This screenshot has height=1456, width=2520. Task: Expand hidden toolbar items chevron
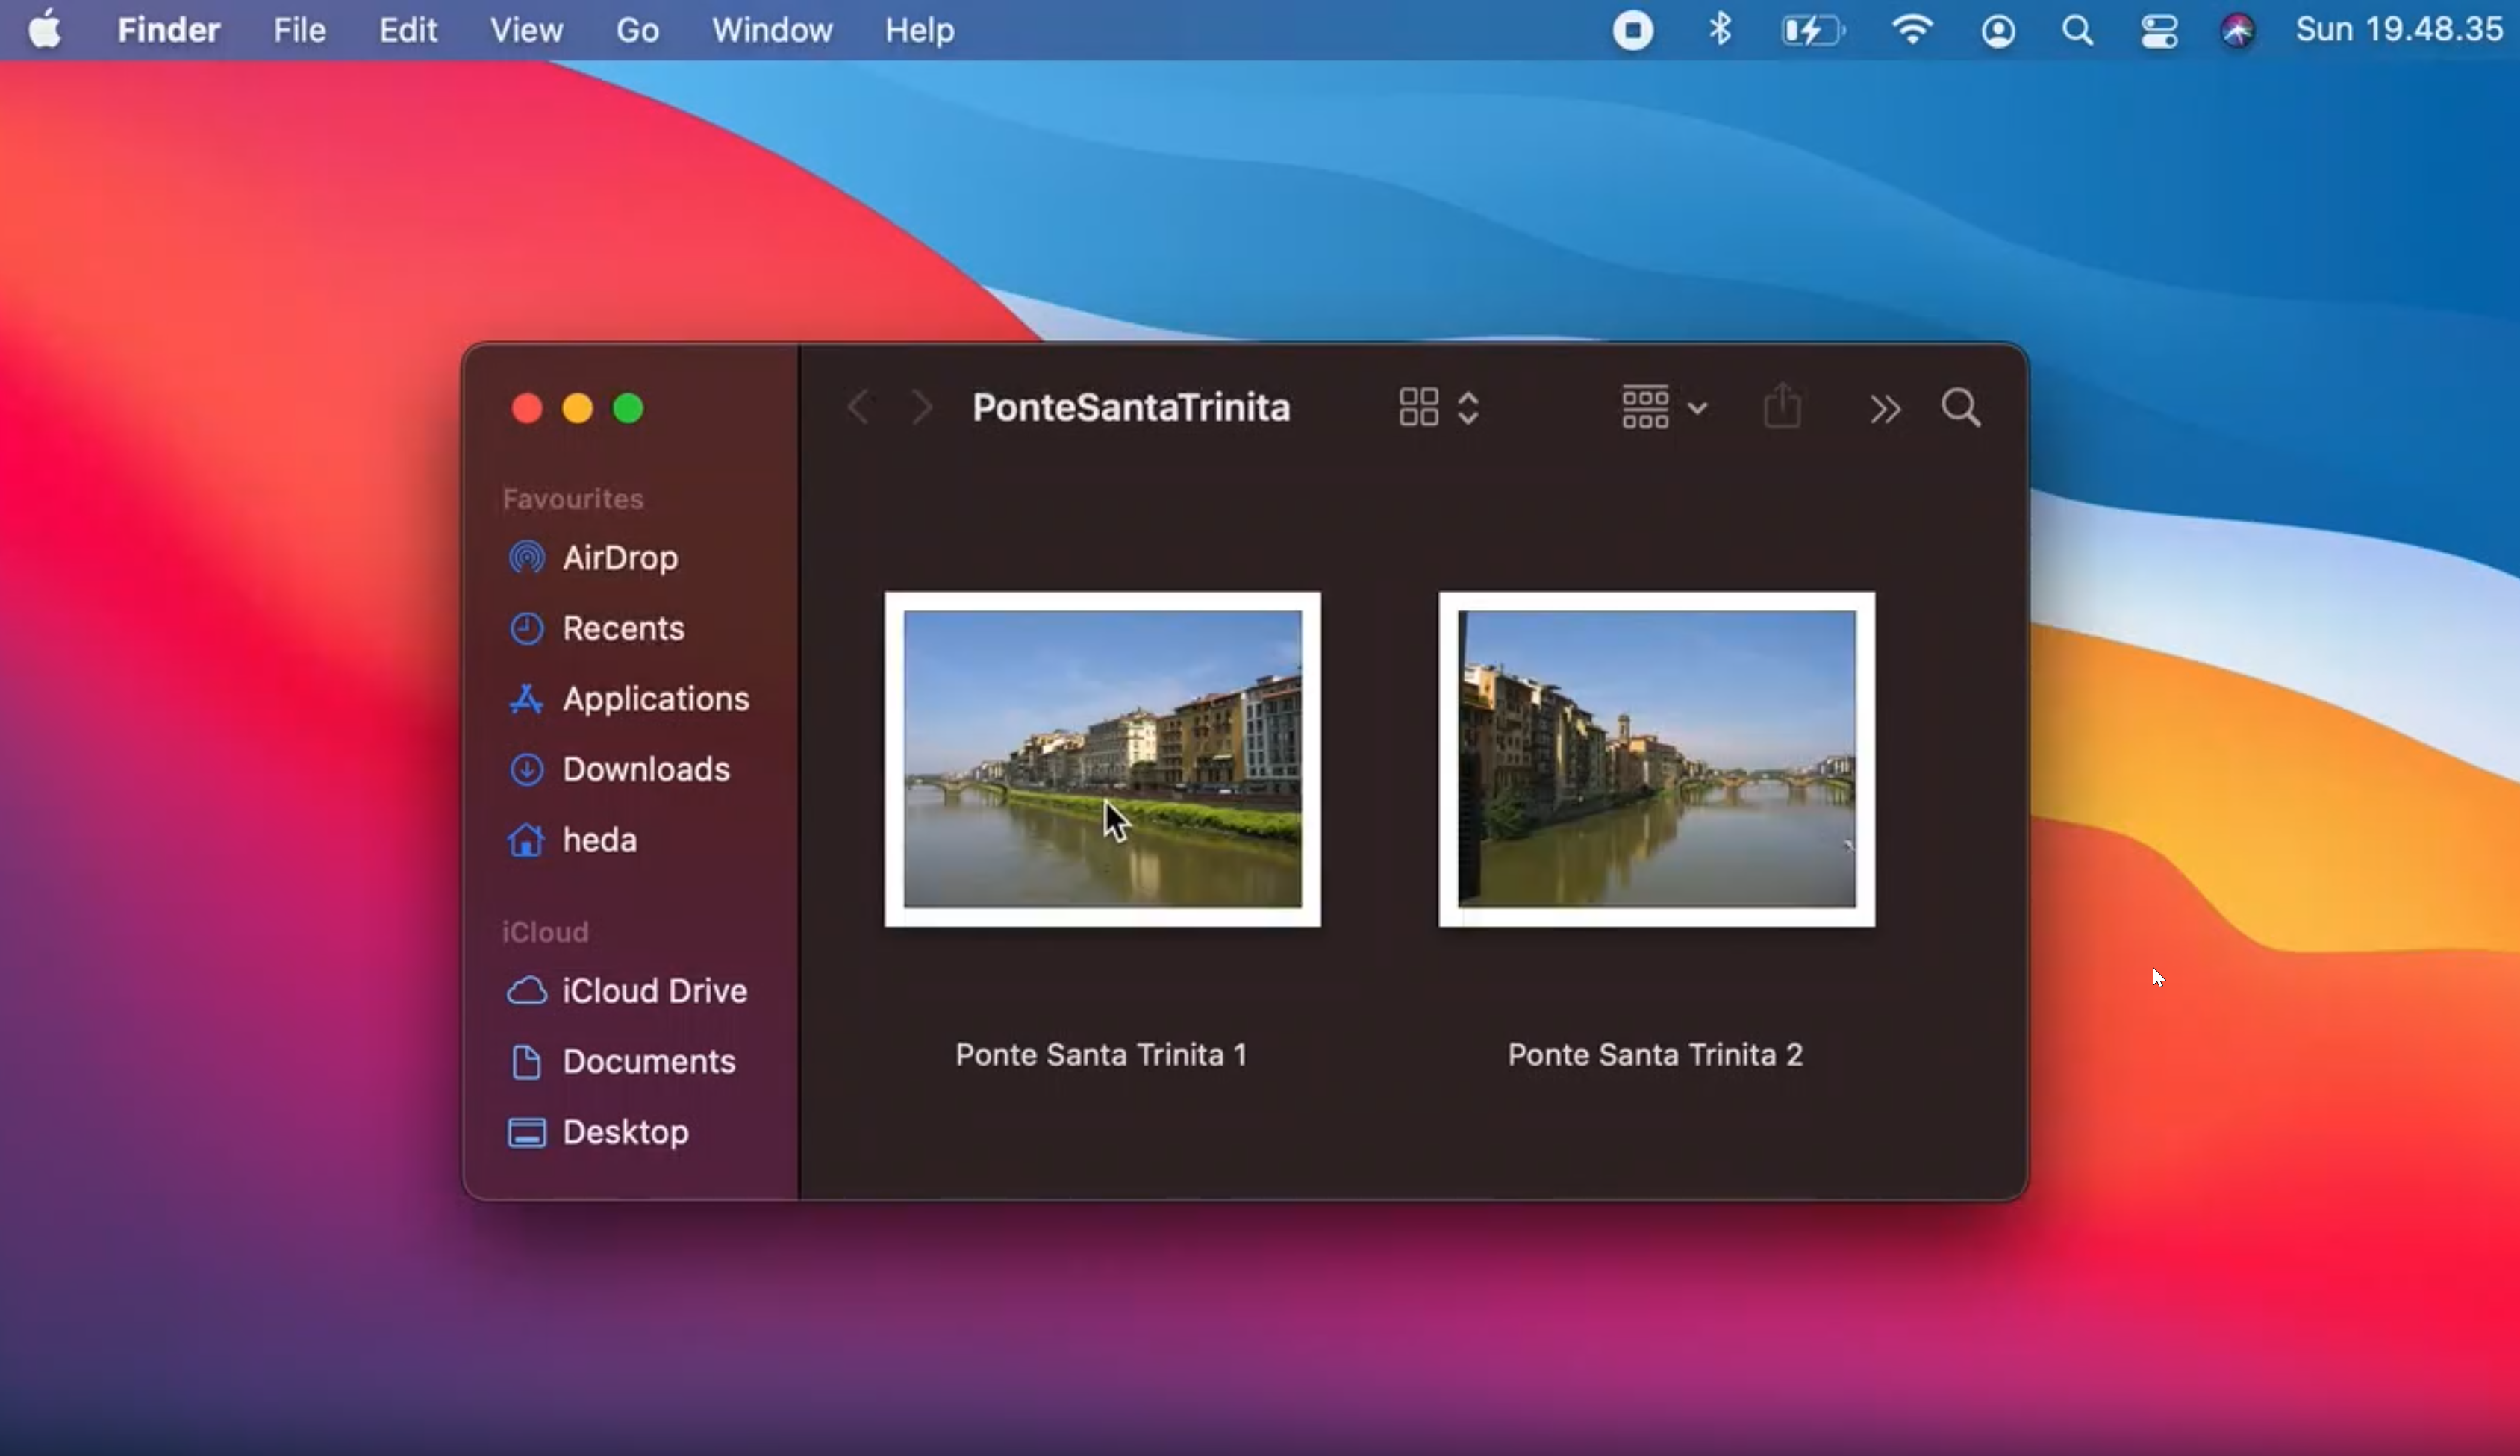1884,409
